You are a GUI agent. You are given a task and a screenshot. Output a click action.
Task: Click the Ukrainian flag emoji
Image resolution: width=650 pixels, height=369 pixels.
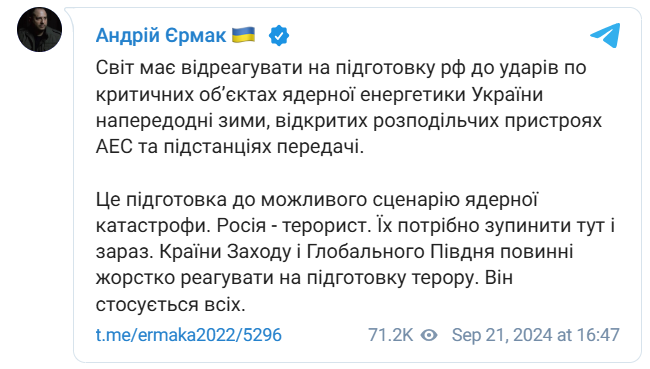243,35
